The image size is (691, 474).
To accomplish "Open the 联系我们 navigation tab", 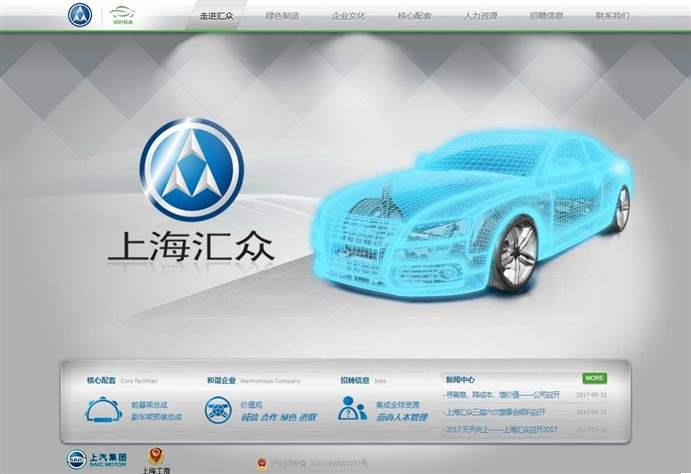I will pyautogui.click(x=613, y=16).
